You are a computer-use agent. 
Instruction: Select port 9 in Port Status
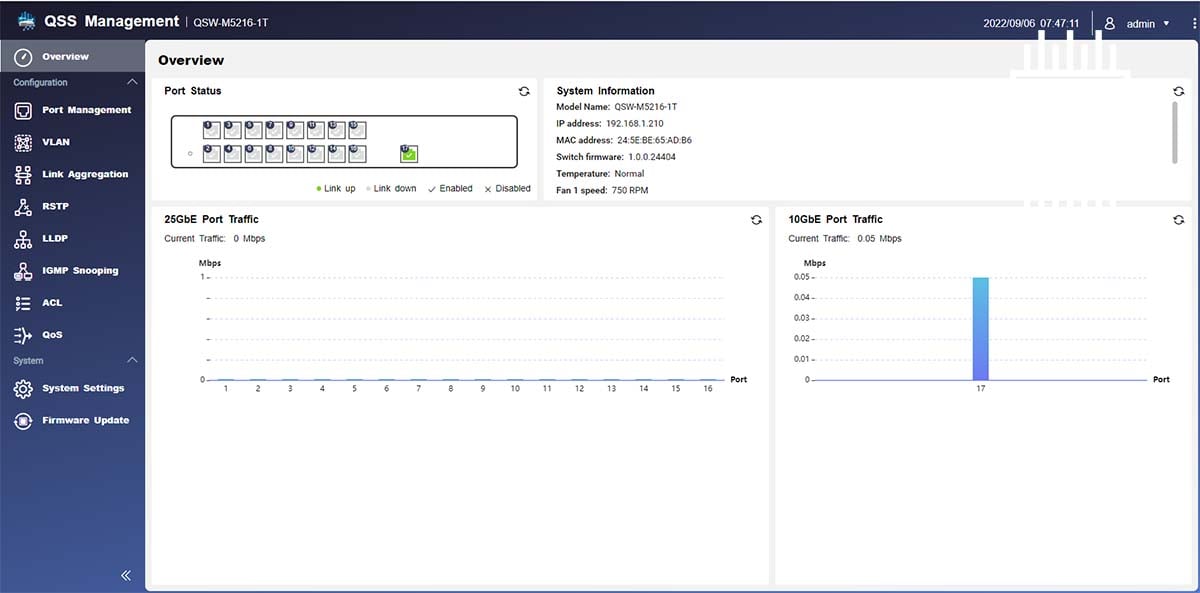pos(295,130)
